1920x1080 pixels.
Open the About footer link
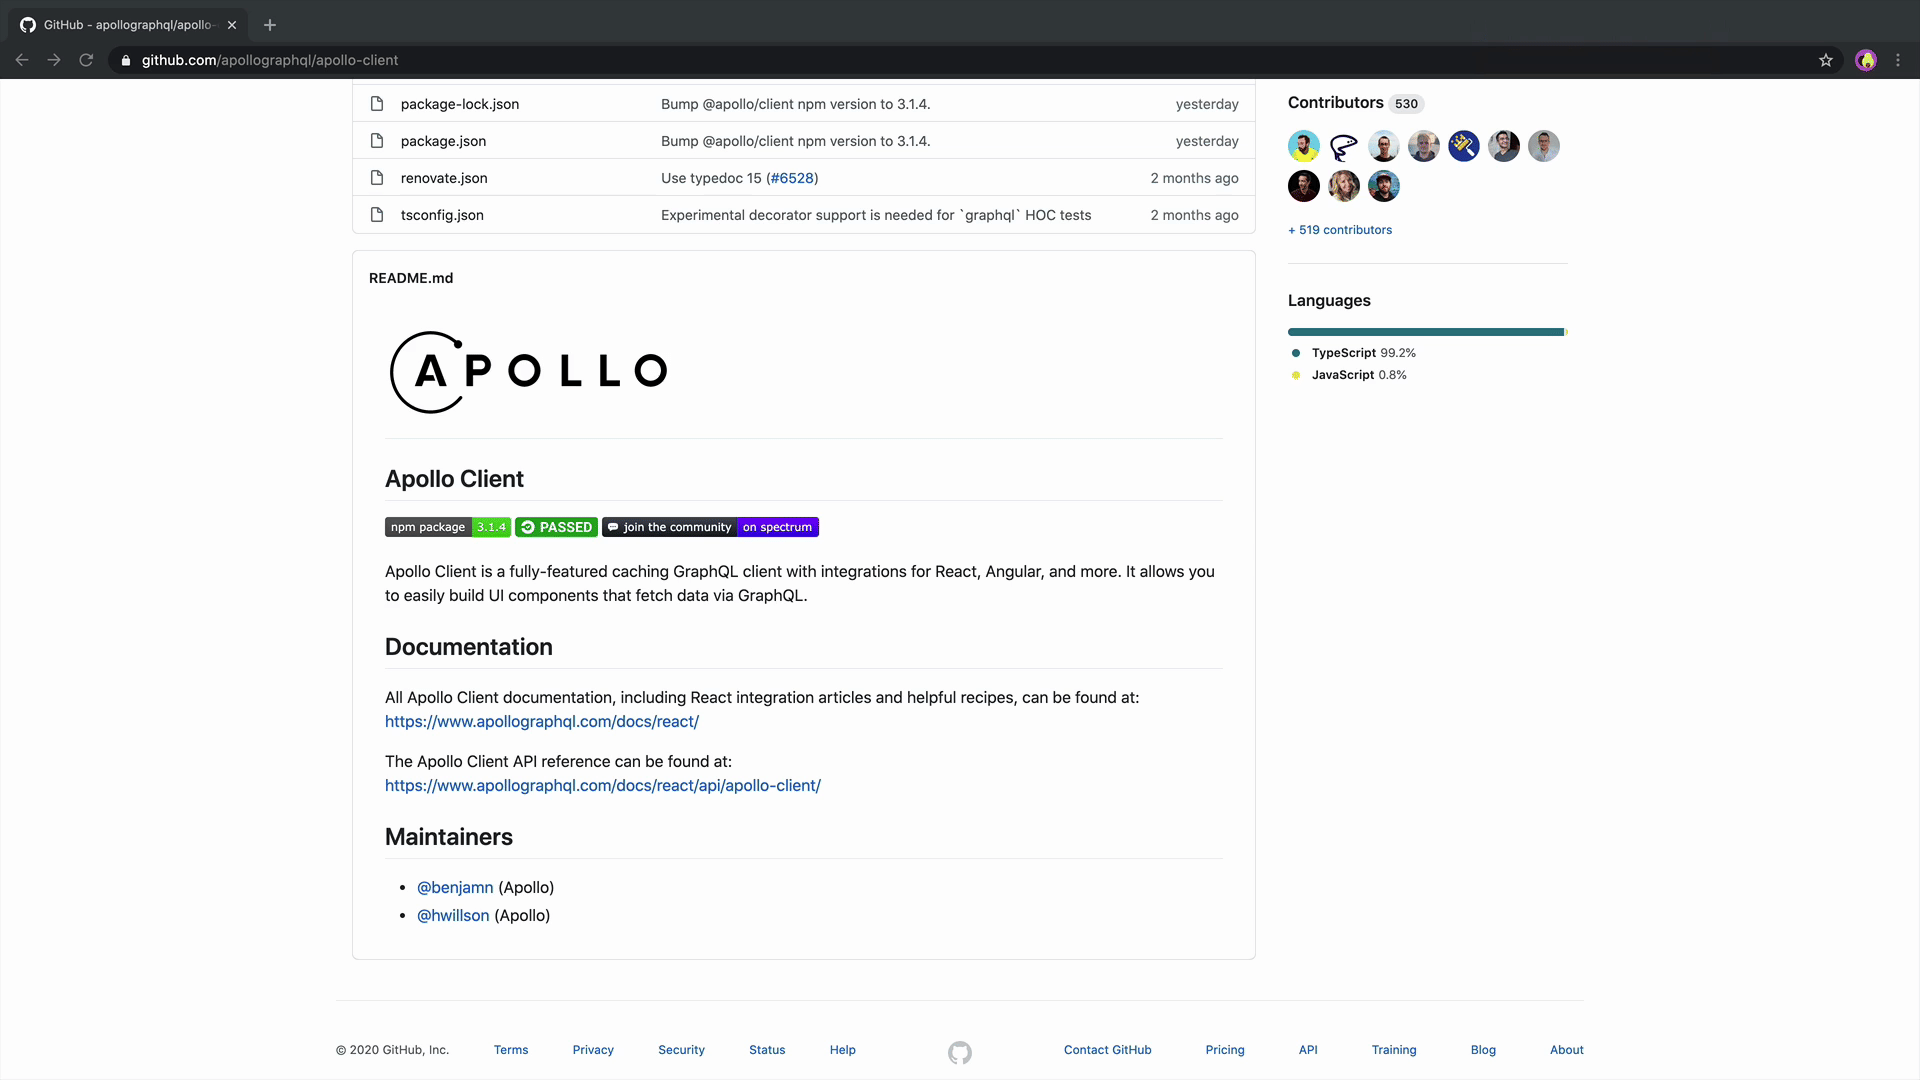pyautogui.click(x=1567, y=1050)
